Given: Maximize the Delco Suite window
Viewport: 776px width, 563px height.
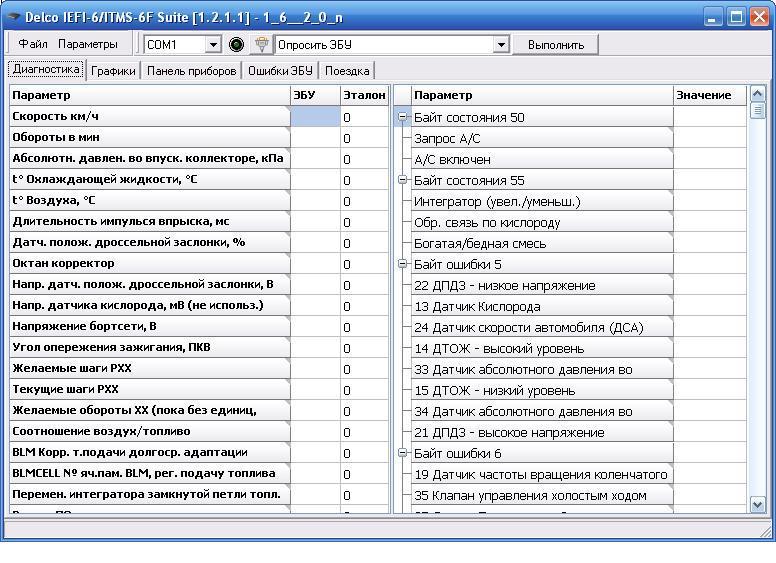Looking at the screenshot, I should point(736,17).
